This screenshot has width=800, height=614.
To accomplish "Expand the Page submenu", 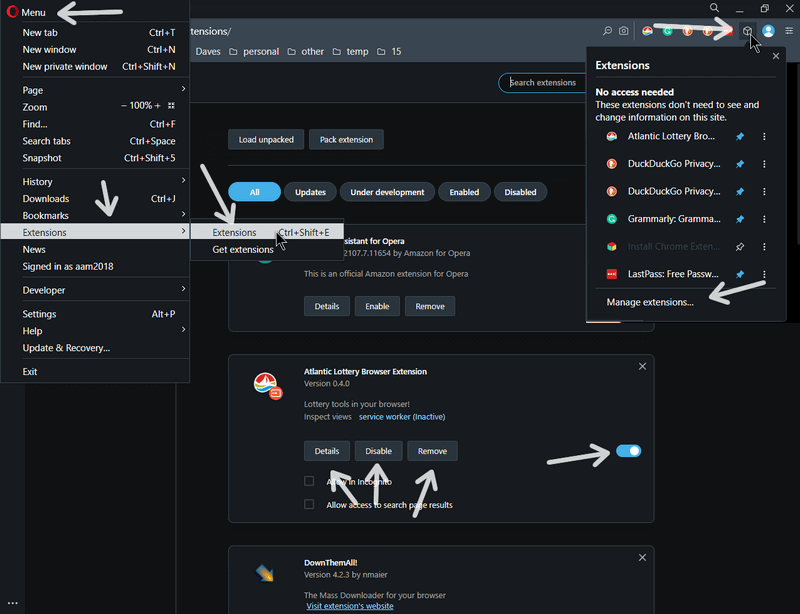I will click(95, 90).
